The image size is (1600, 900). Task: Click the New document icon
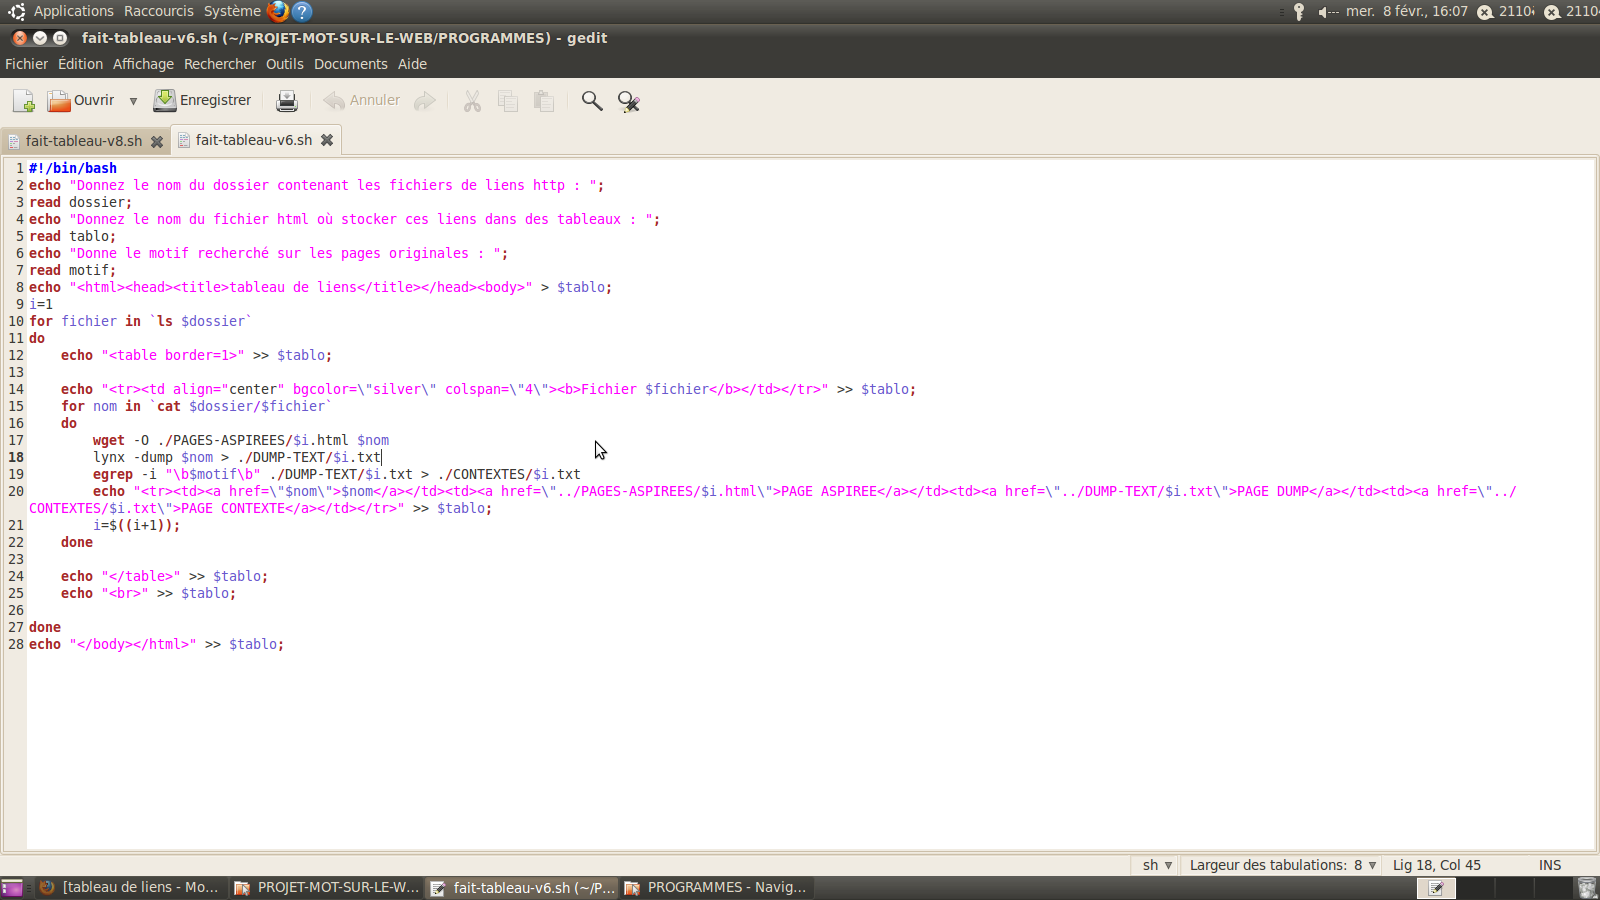[23, 101]
